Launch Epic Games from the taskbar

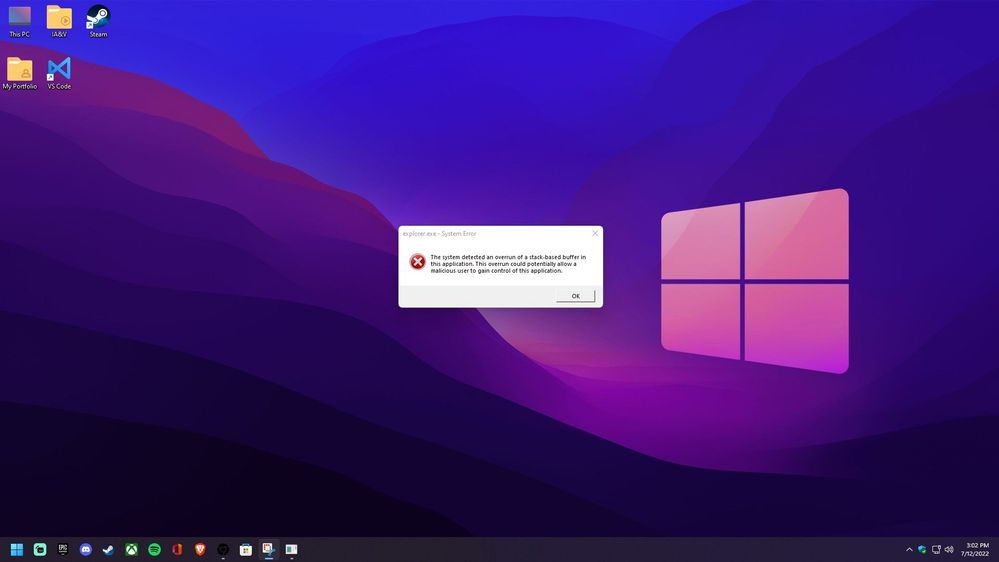pos(62,549)
